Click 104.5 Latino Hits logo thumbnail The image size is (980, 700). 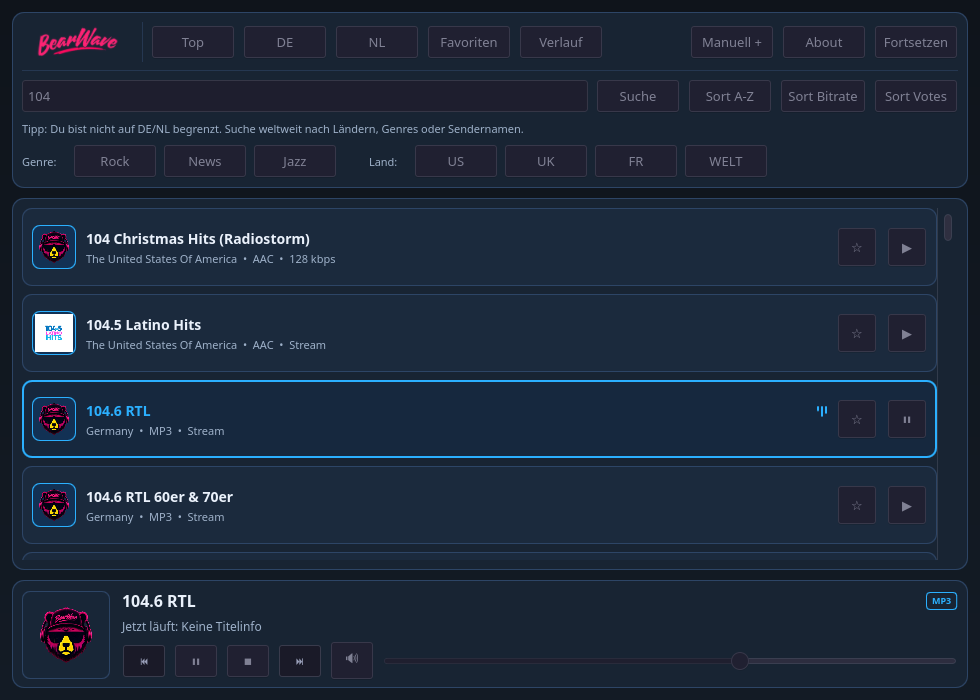tap(54, 333)
